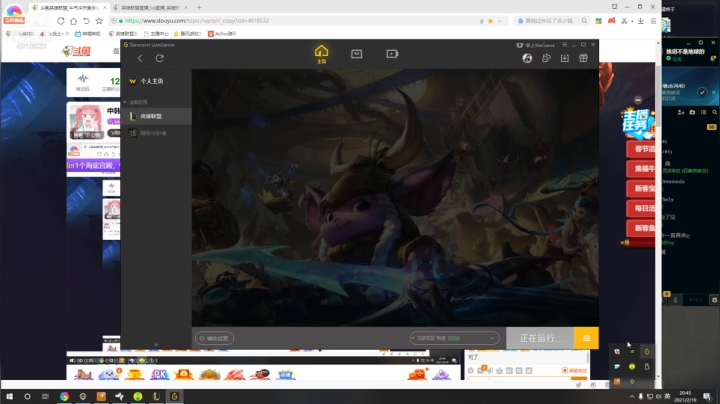Viewport: 720px width, 404px height.
Task: Open the 腾讯游戏 bookmark
Action: [x=188, y=34]
